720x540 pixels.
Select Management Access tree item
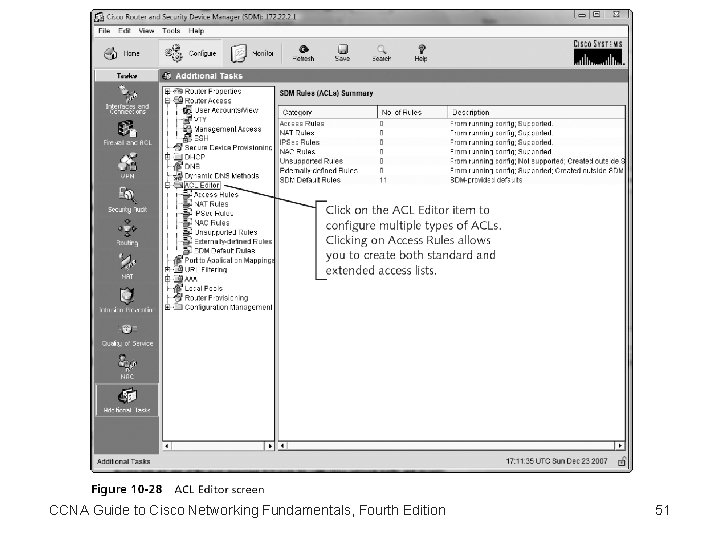[x=228, y=129]
